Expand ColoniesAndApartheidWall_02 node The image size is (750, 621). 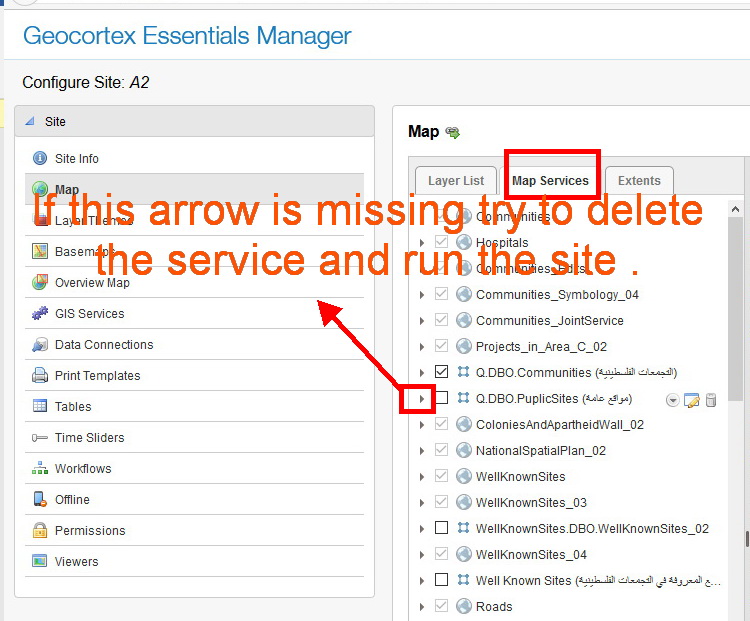(421, 425)
